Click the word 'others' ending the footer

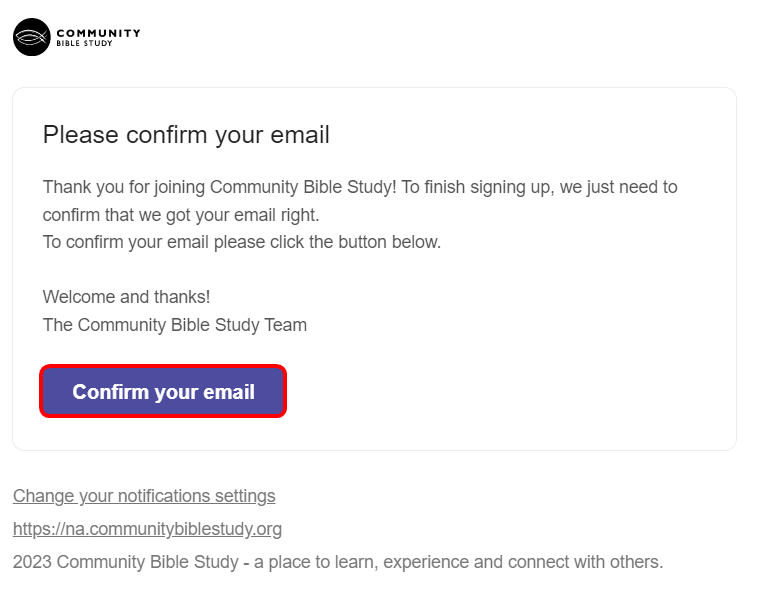pyautogui.click(x=635, y=562)
